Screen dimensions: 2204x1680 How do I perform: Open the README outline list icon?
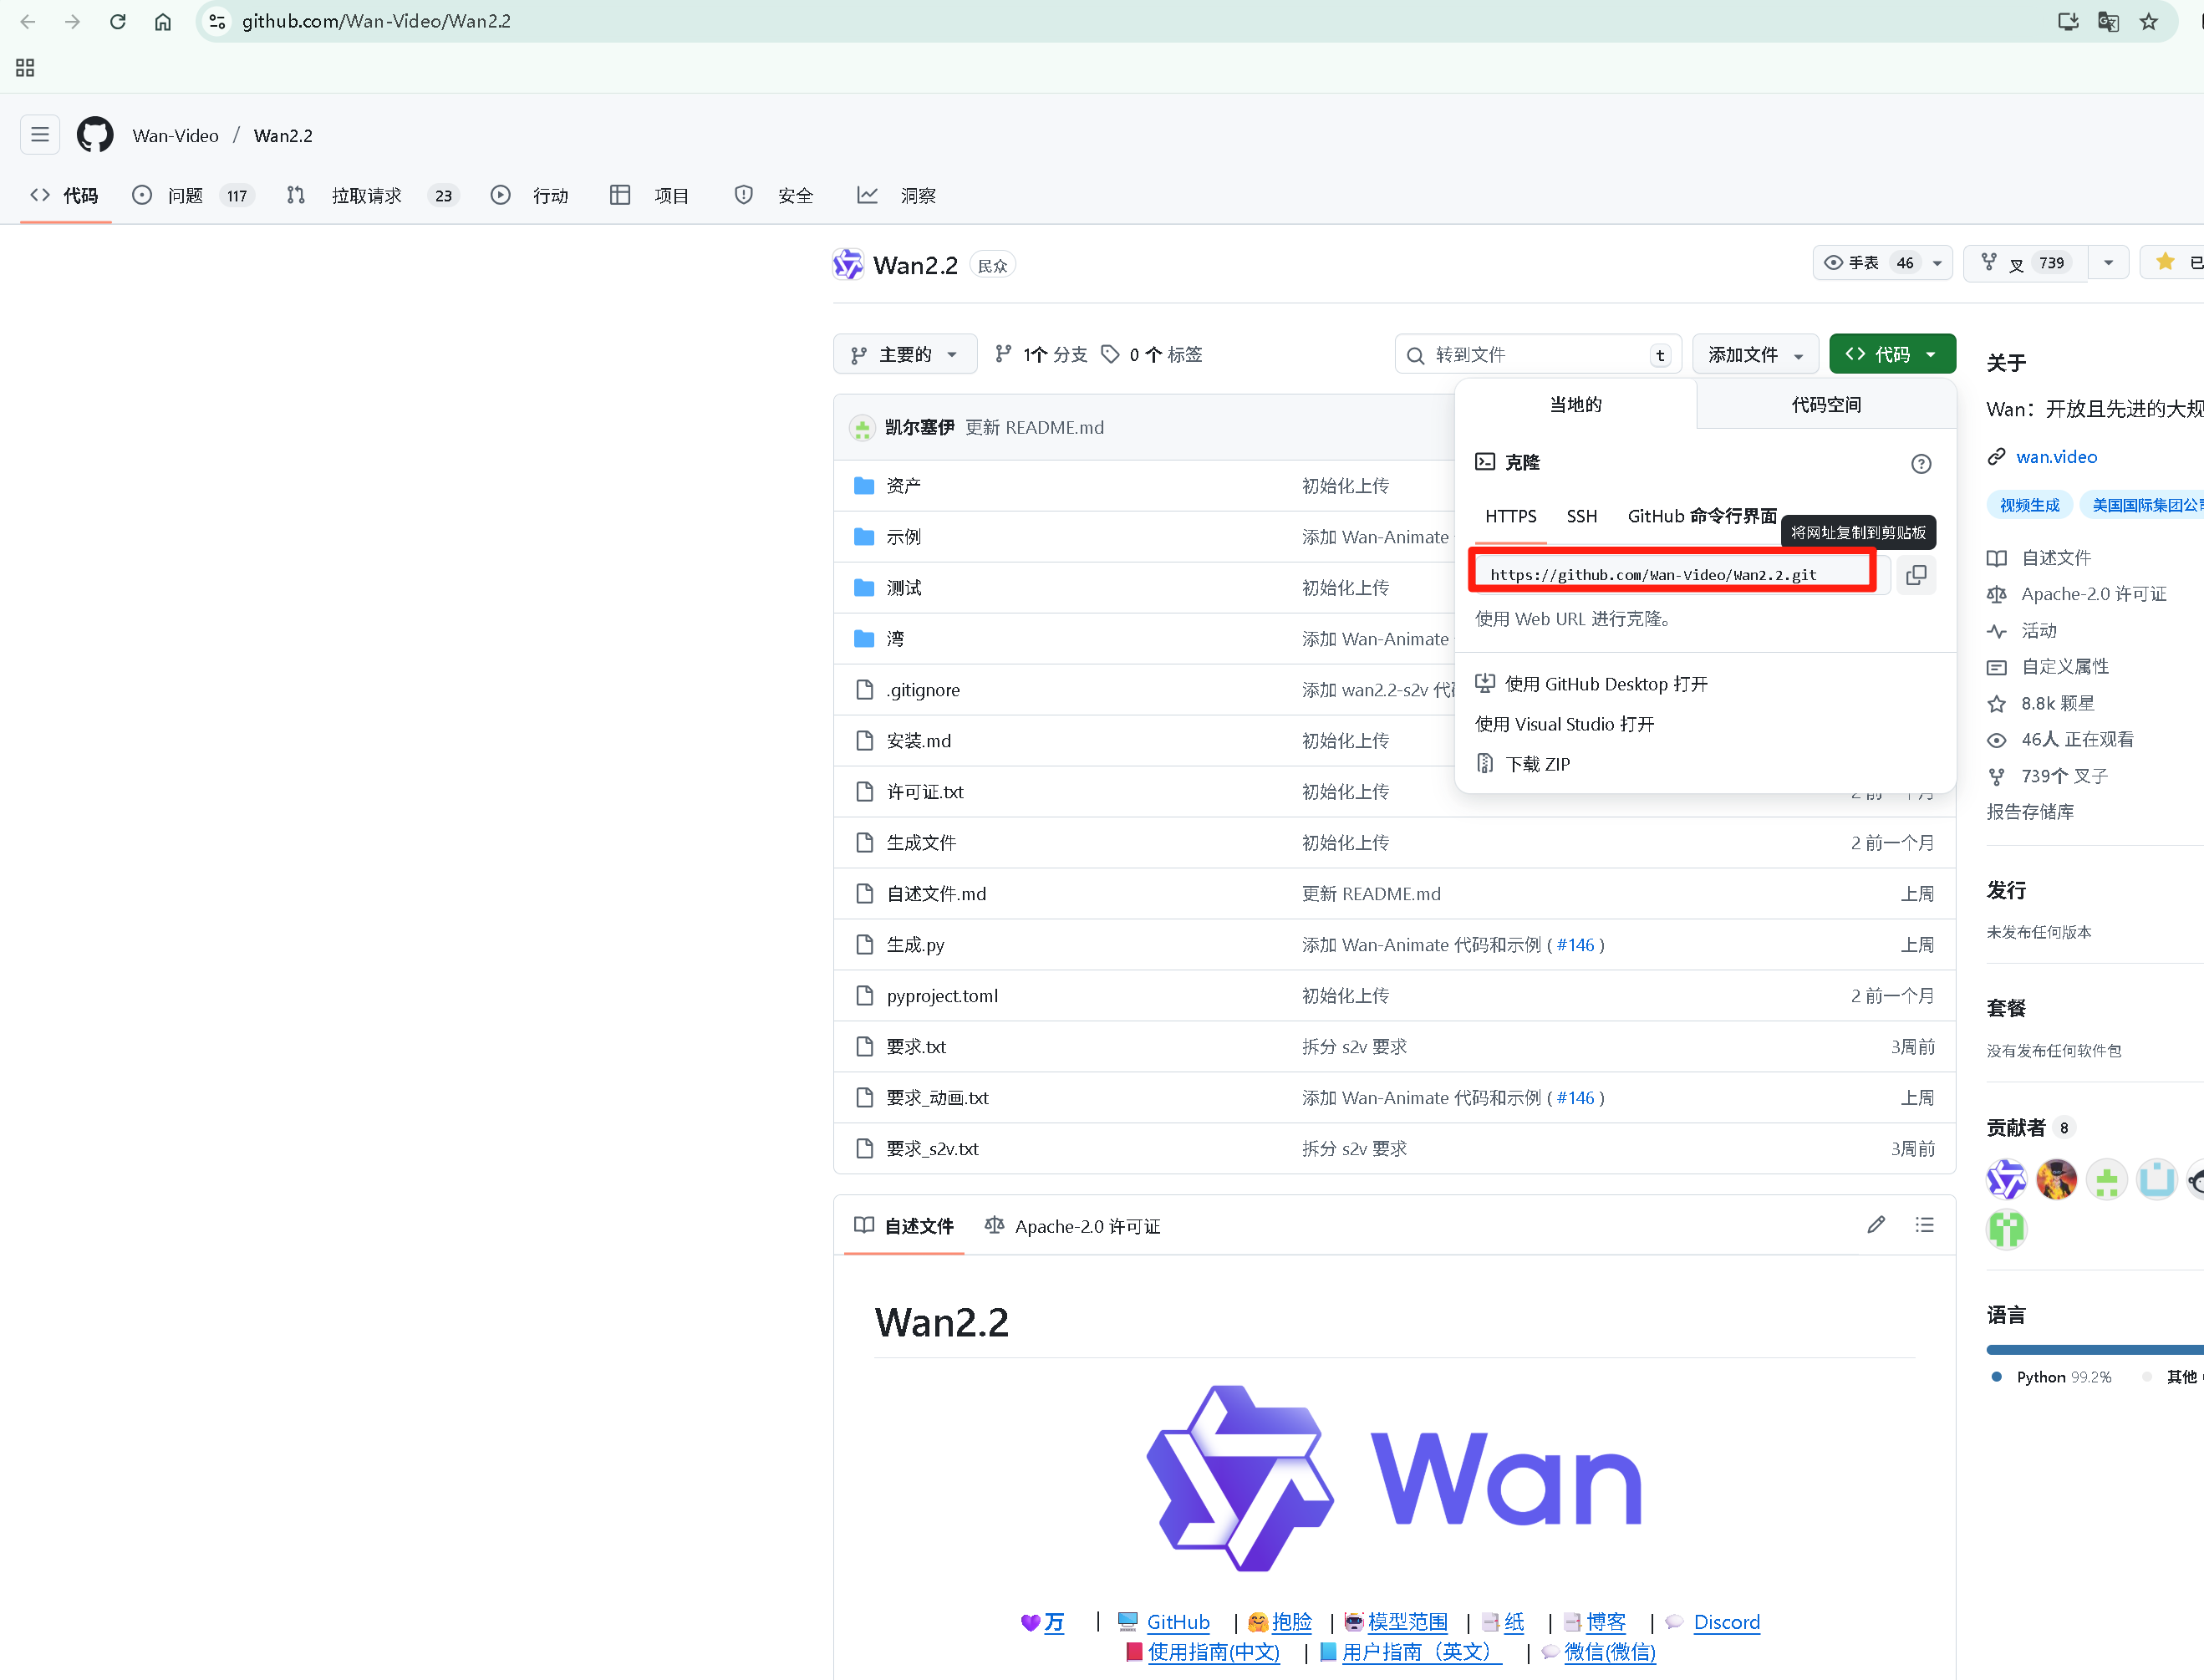coord(1925,1225)
